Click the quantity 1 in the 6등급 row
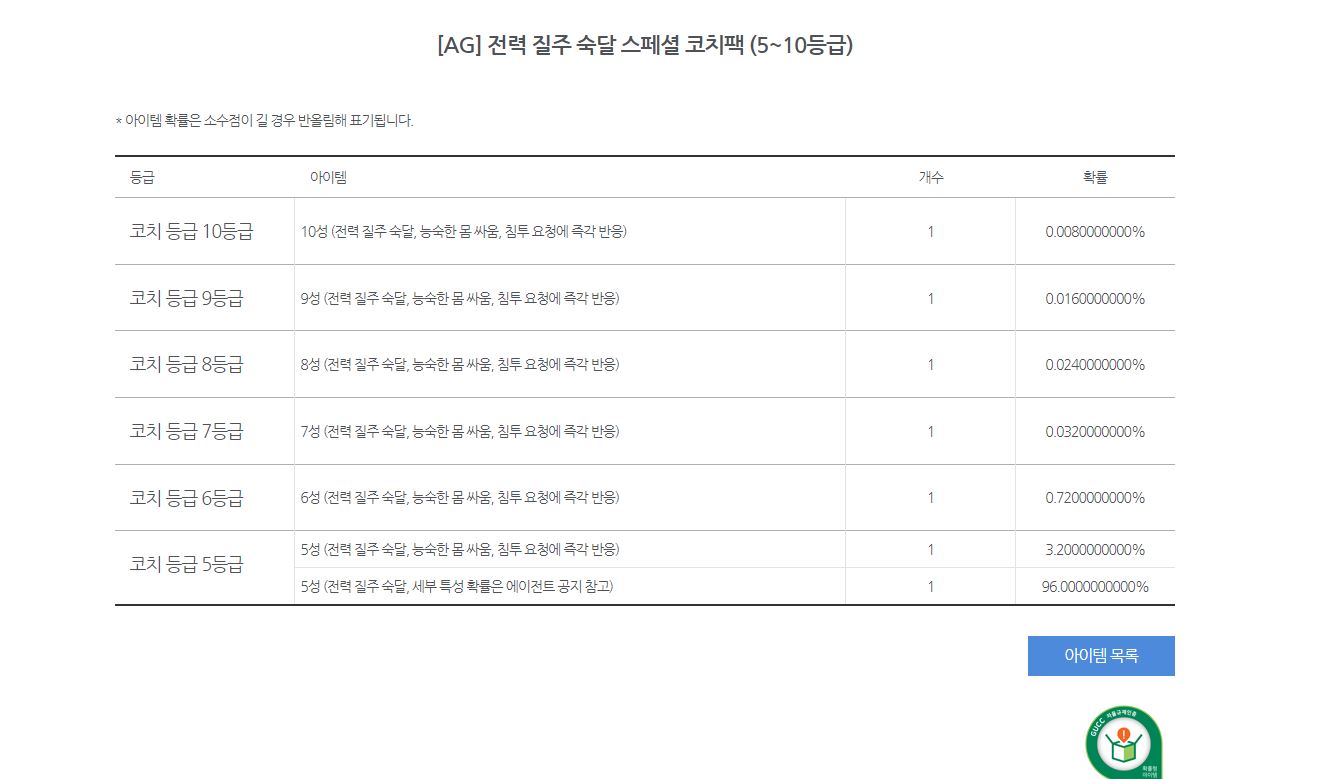The width and height of the screenshot is (1333, 779). pos(931,497)
